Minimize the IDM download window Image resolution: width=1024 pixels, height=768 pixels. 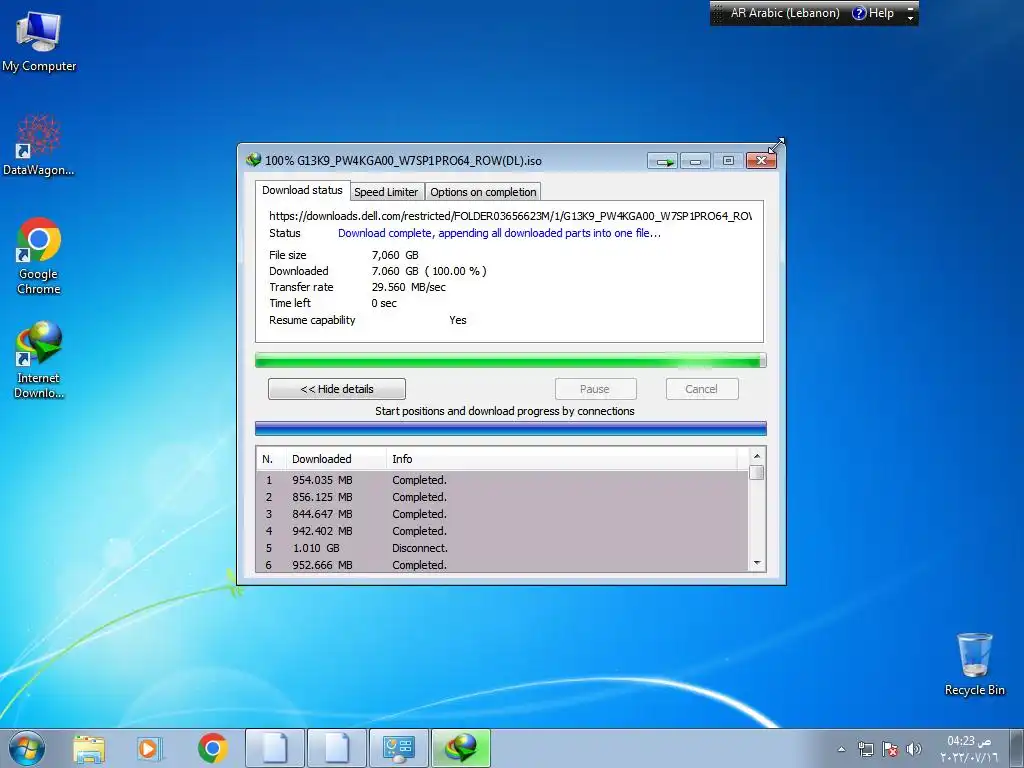coord(696,161)
